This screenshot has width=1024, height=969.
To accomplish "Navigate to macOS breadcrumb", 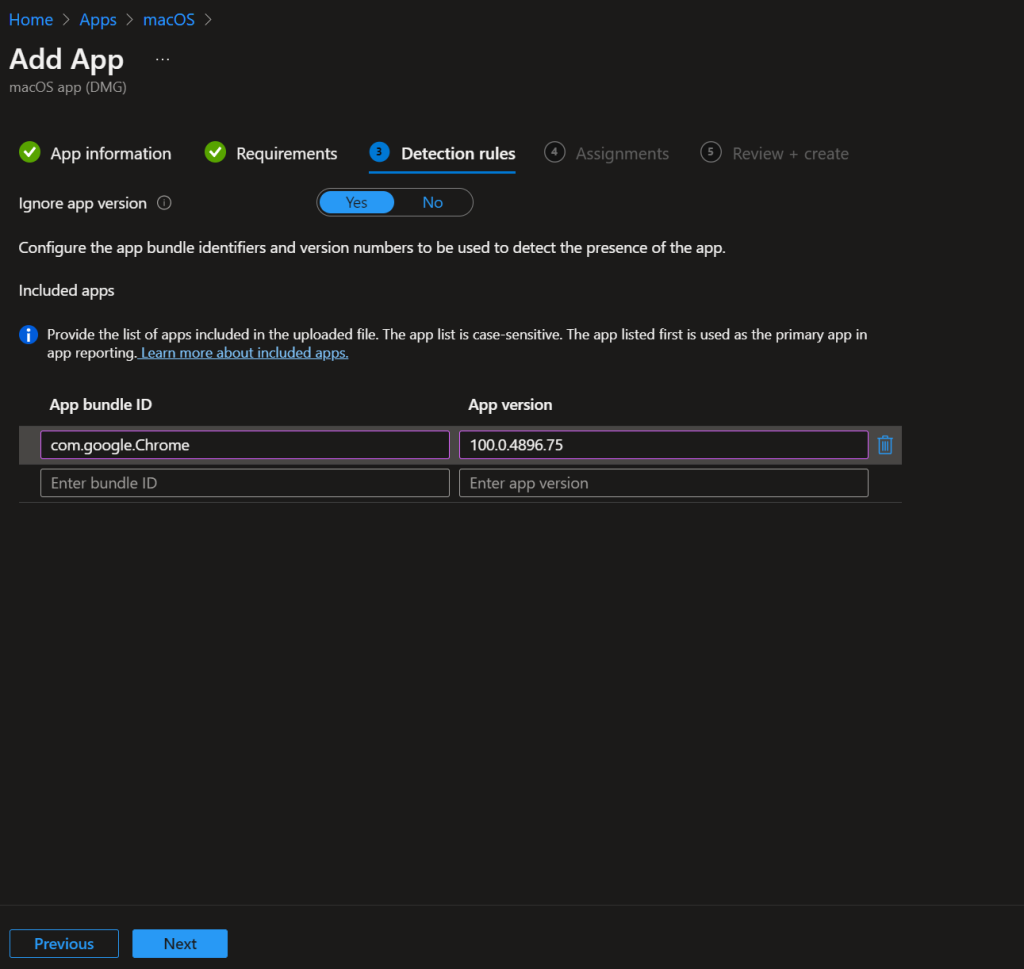I will (x=168, y=20).
